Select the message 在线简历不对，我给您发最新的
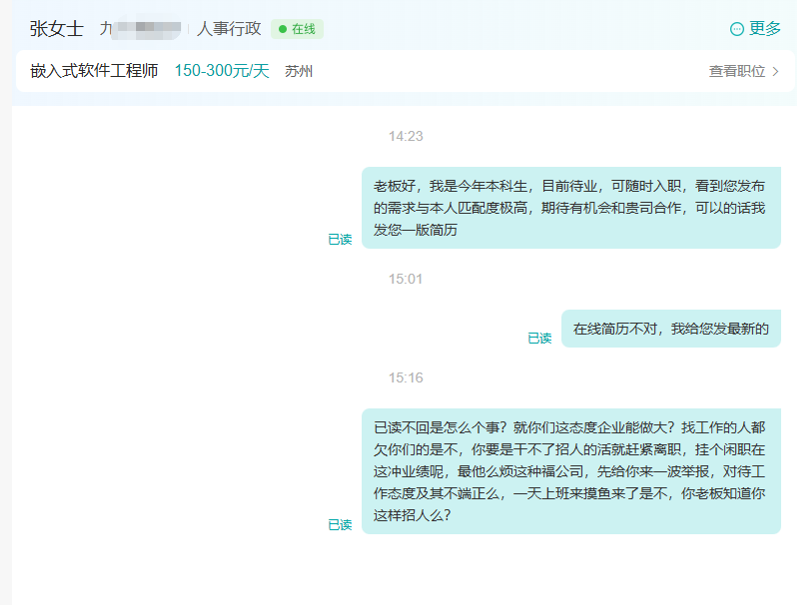 (671, 329)
